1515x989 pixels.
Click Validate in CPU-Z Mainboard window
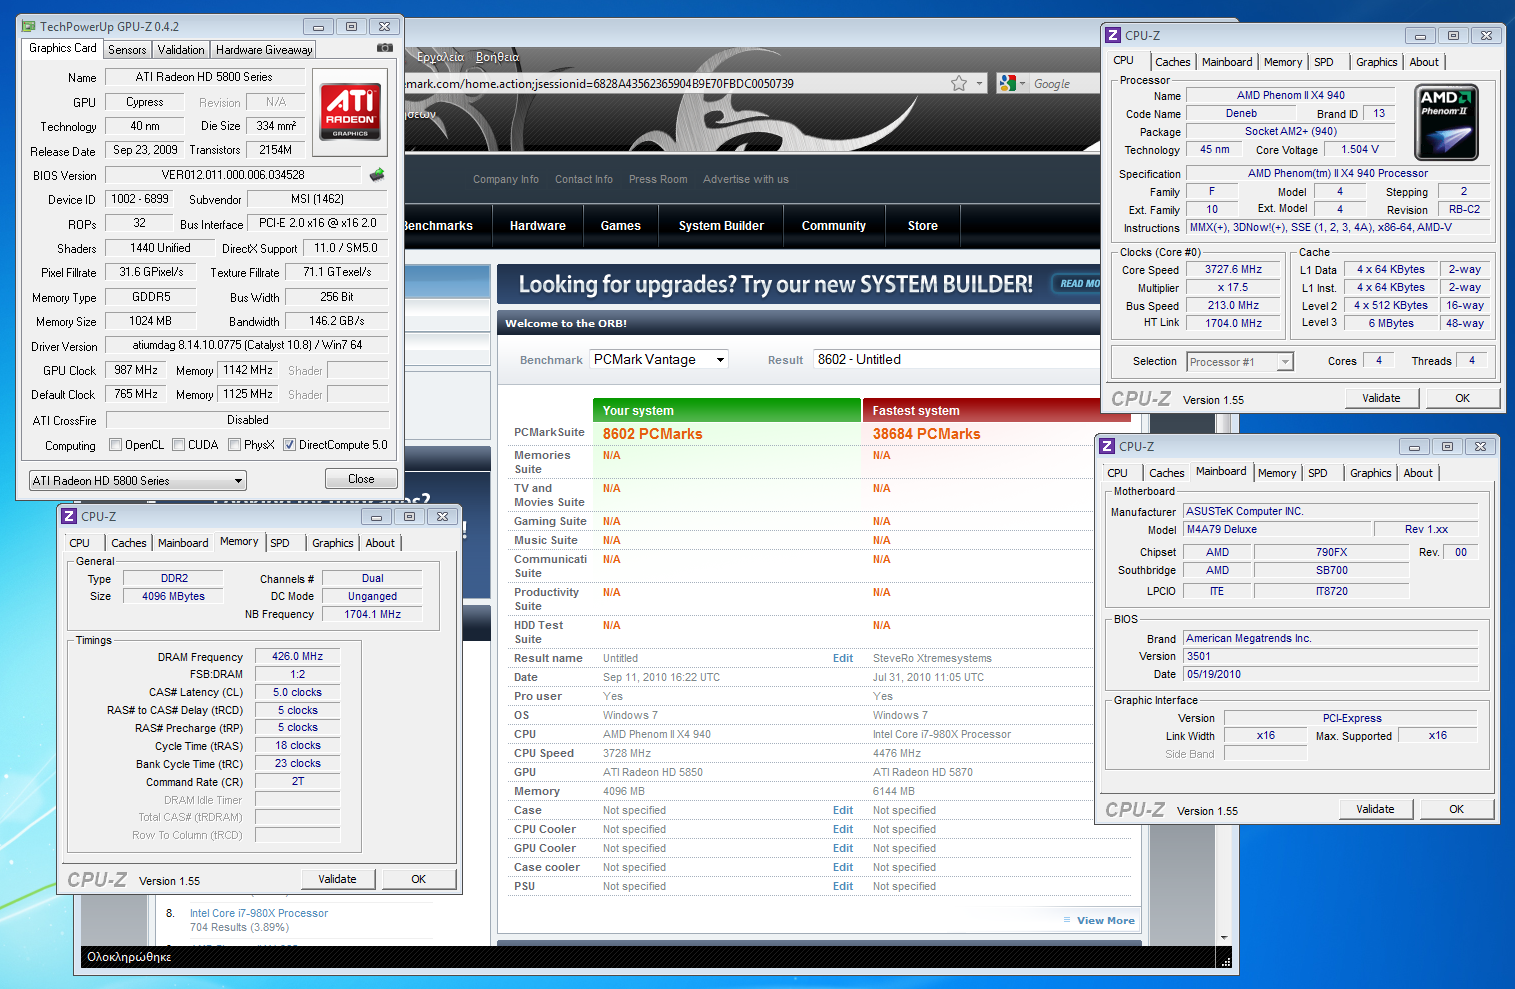(x=1375, y=809)
